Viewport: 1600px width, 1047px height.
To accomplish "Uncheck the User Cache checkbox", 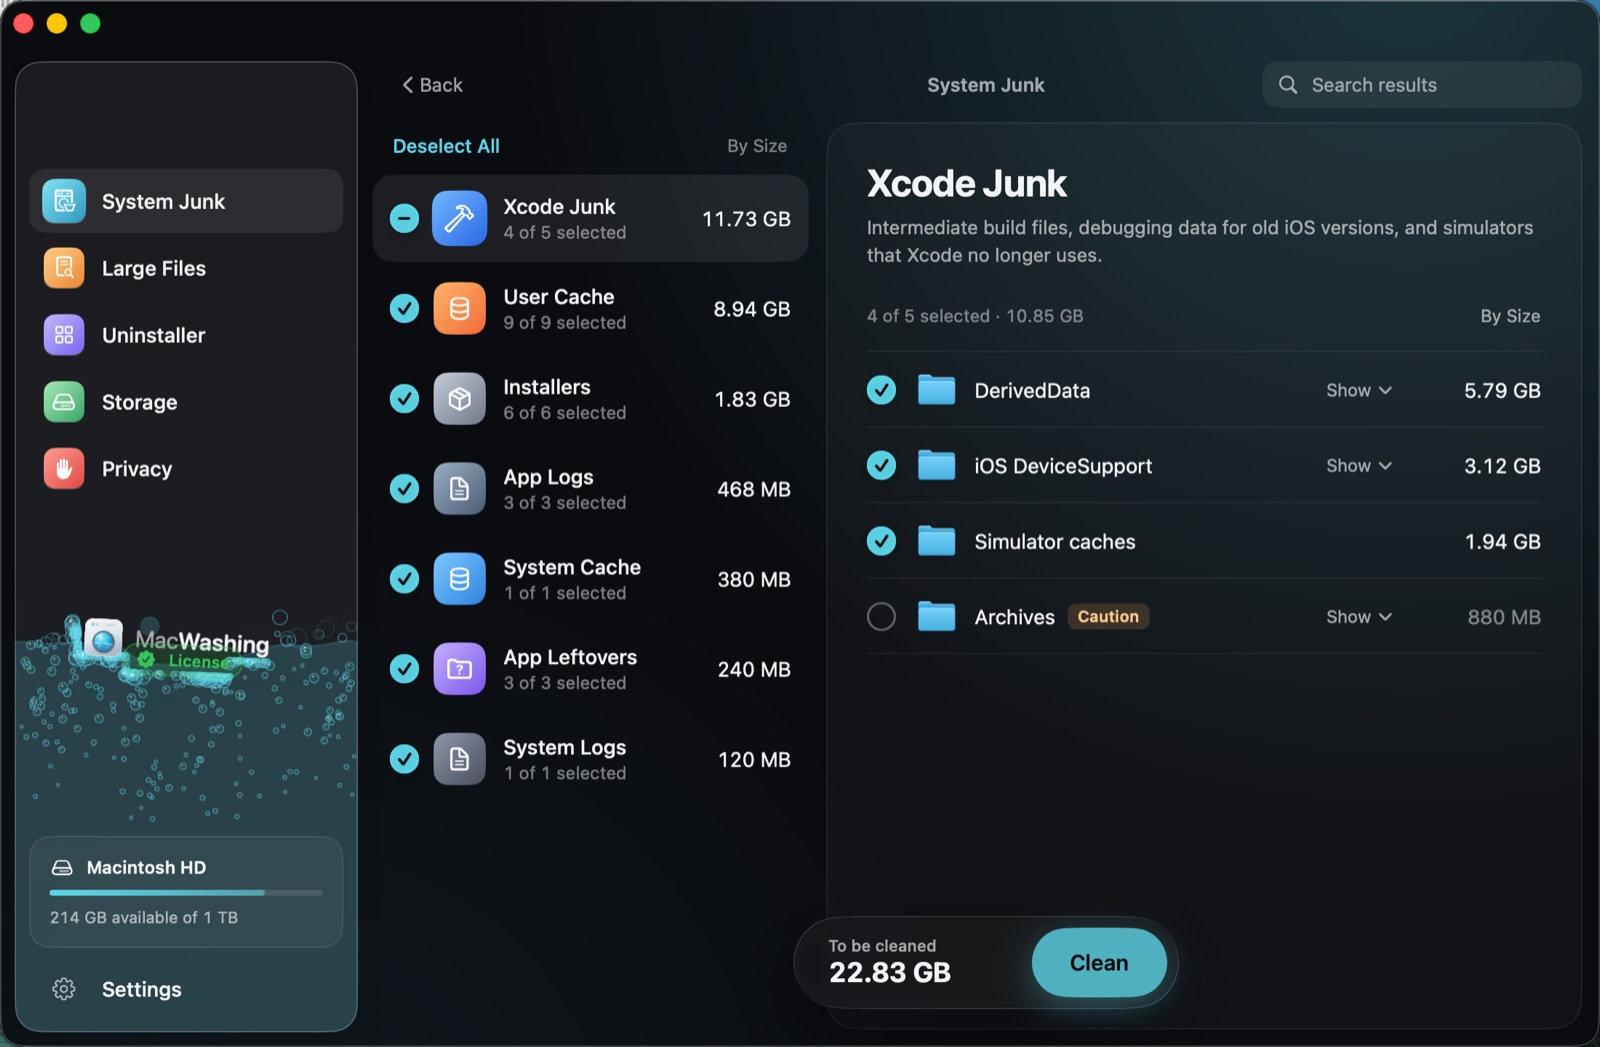I will click(404, 308).
